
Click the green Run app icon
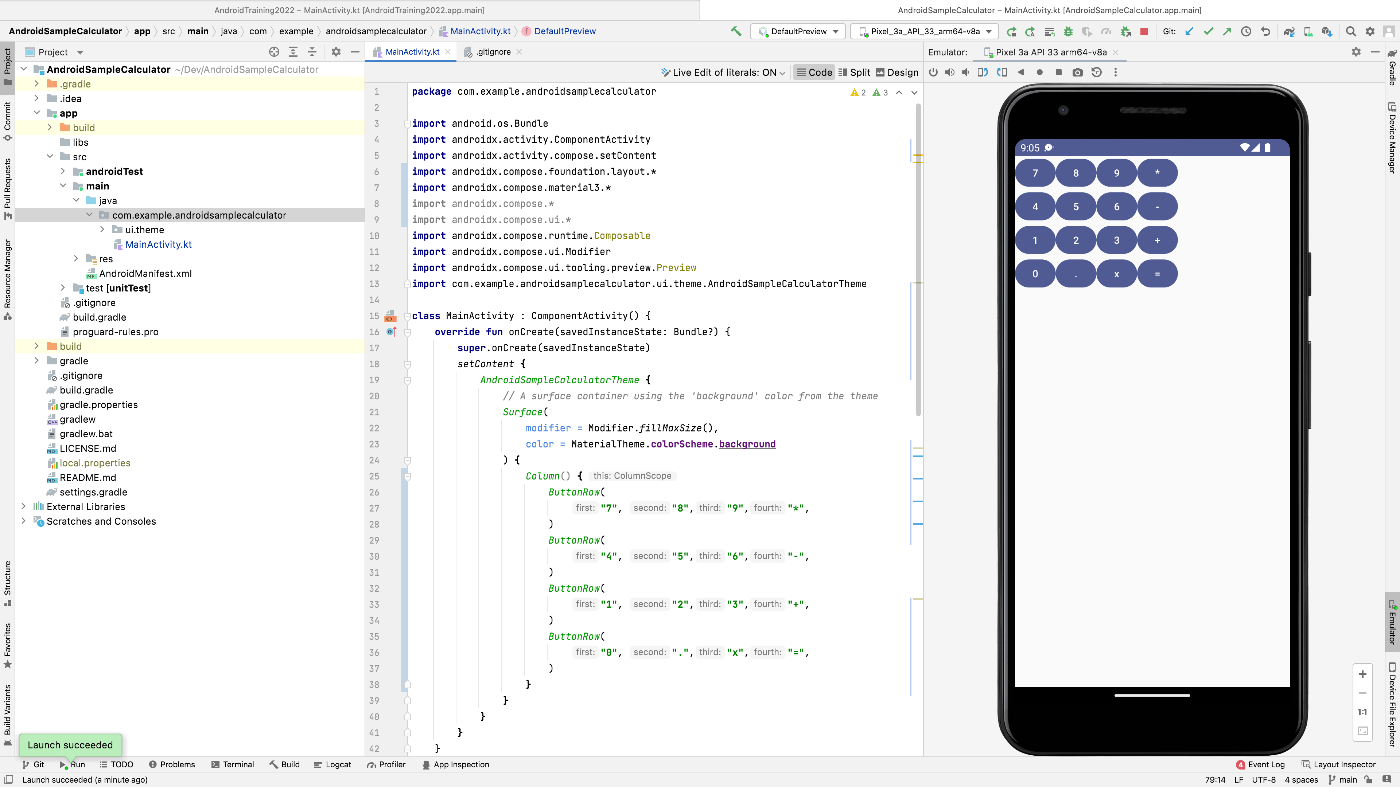click(1012, 31)
